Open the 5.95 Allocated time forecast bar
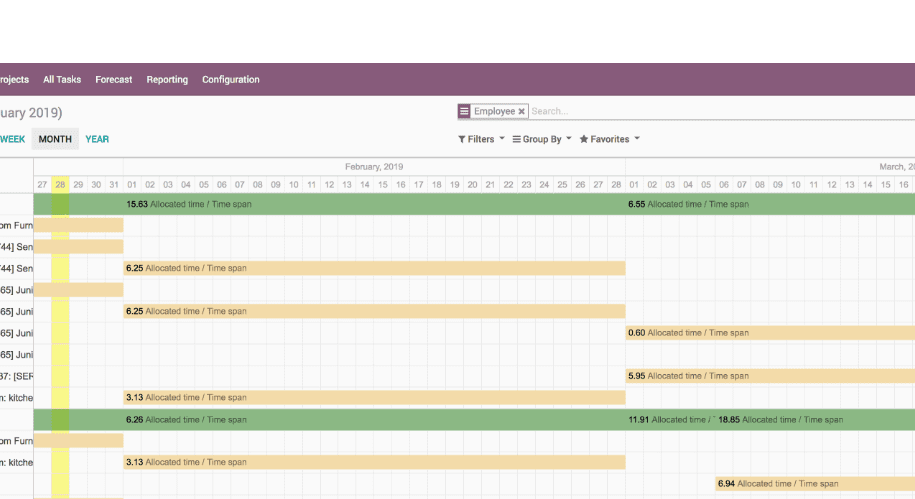 click(x=770, y=376)
